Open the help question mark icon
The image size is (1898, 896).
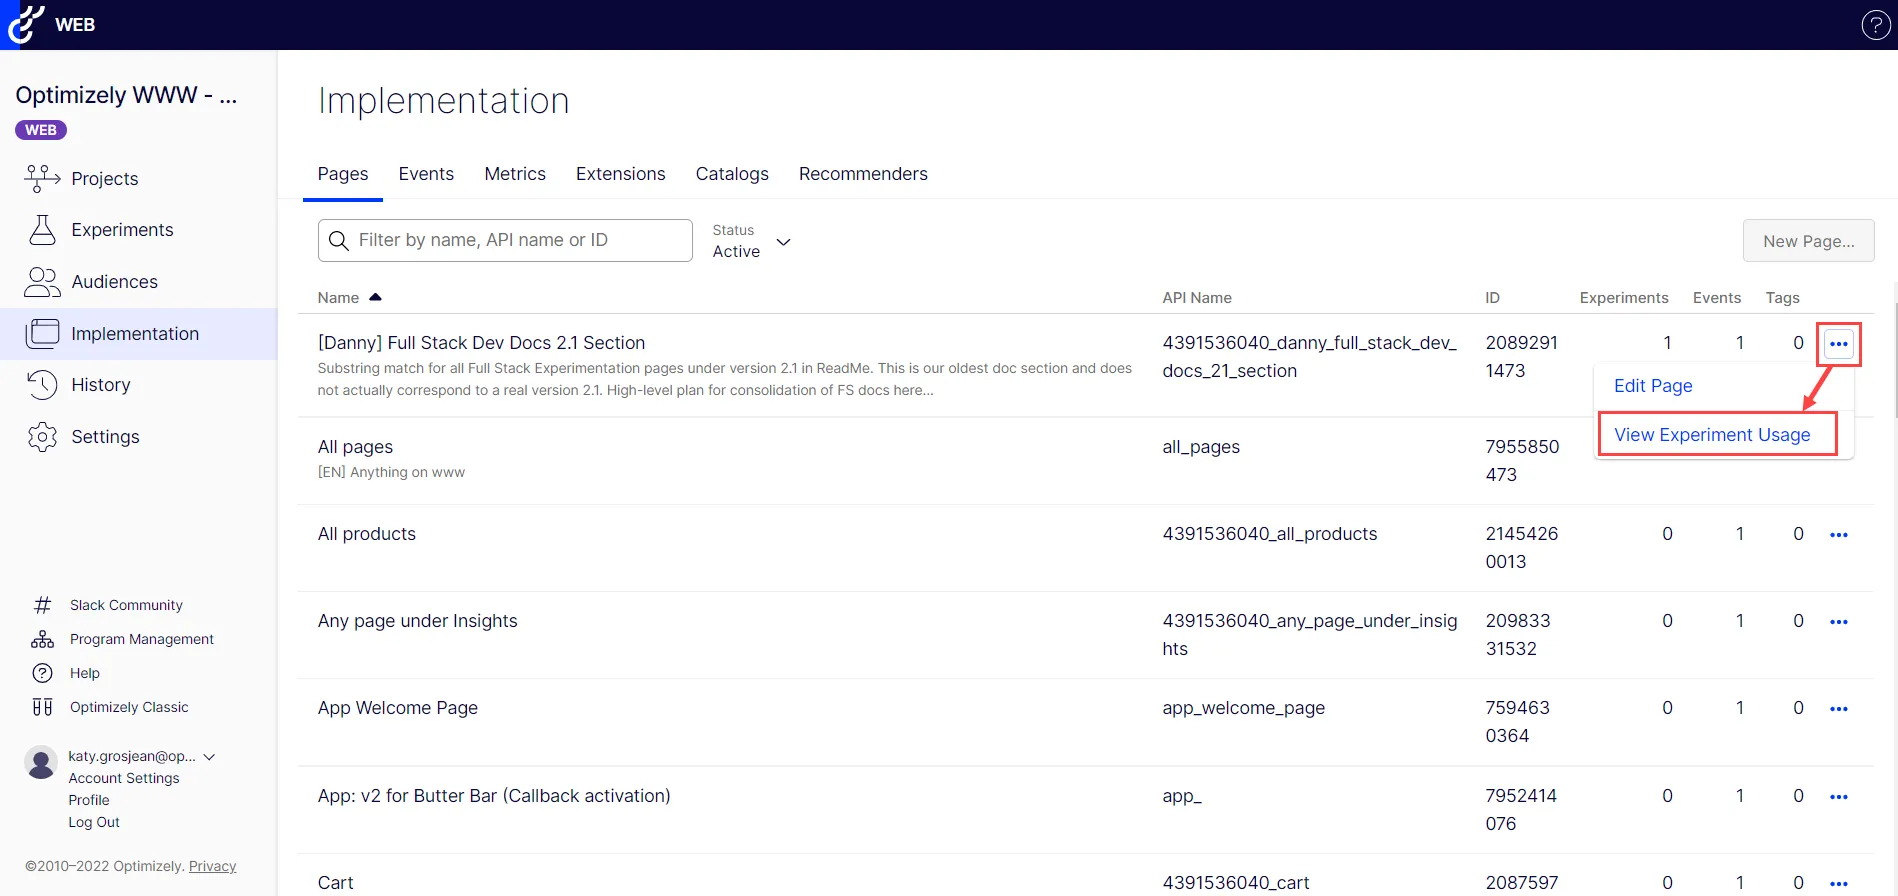[x=1875, y=25]
